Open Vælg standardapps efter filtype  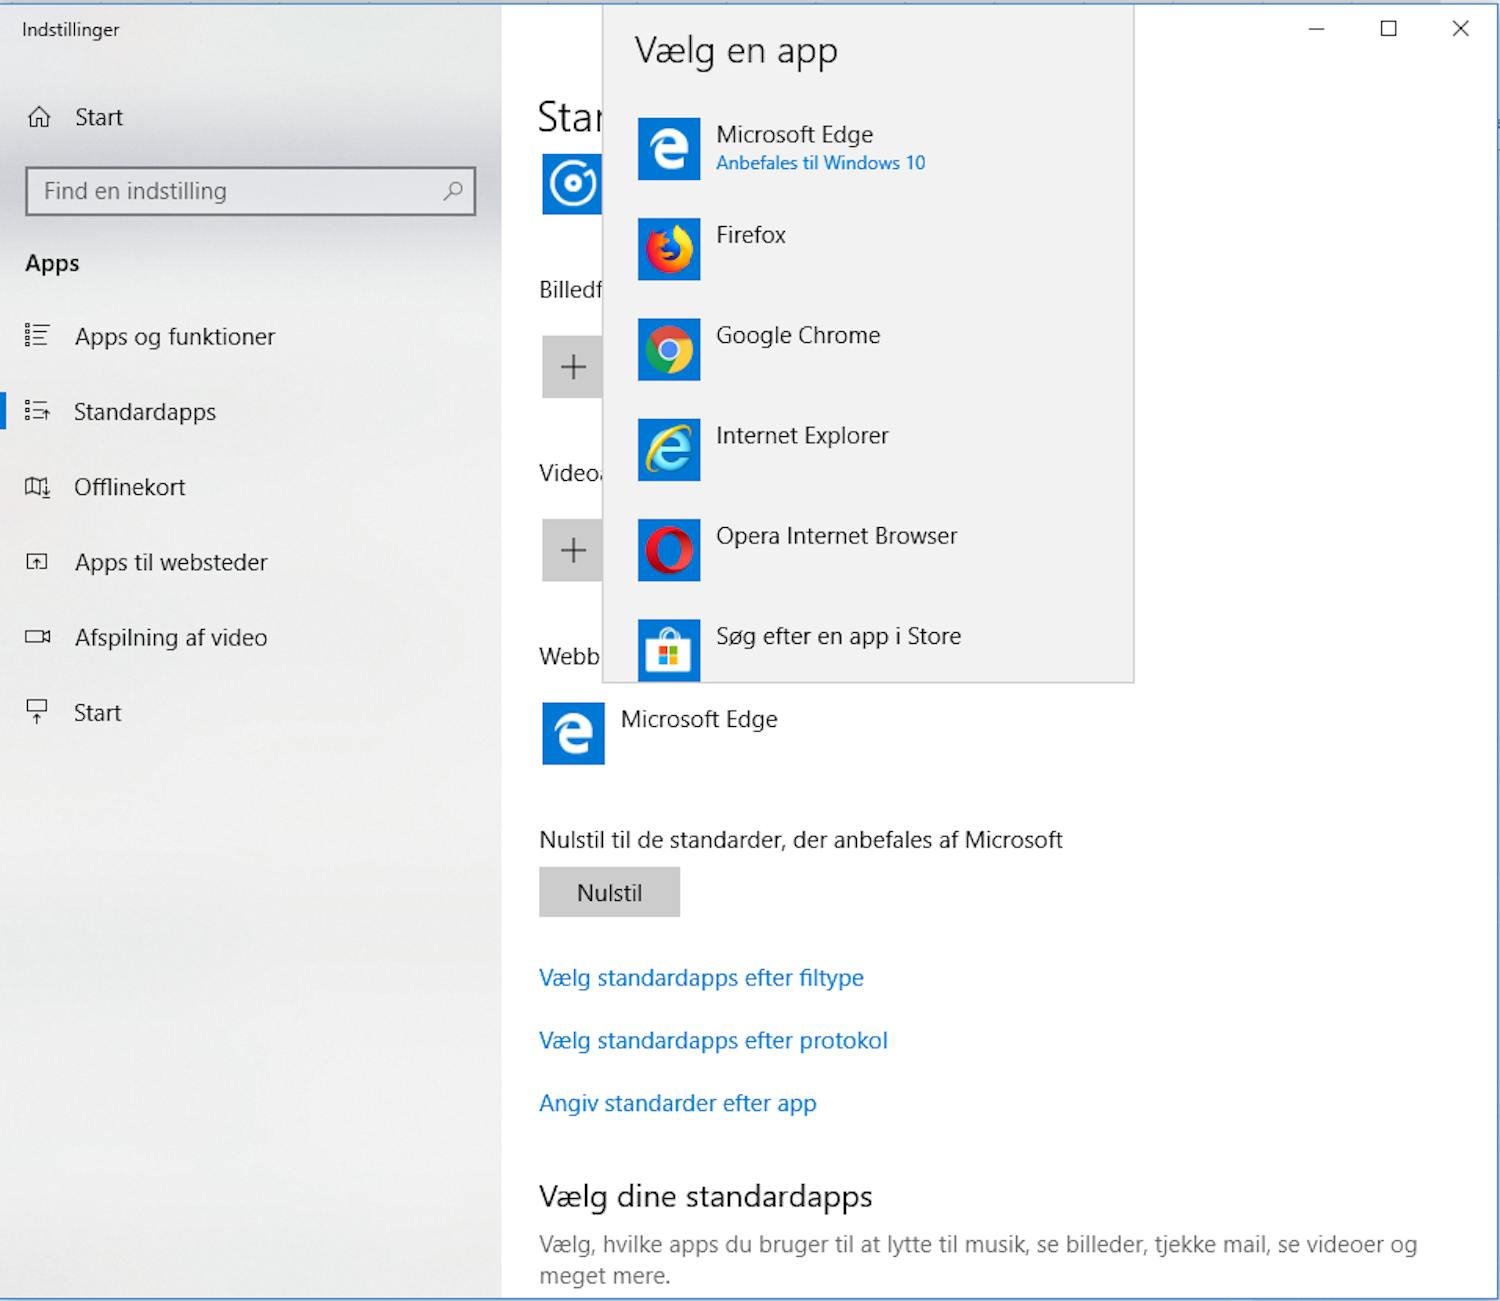pos(701,978)
